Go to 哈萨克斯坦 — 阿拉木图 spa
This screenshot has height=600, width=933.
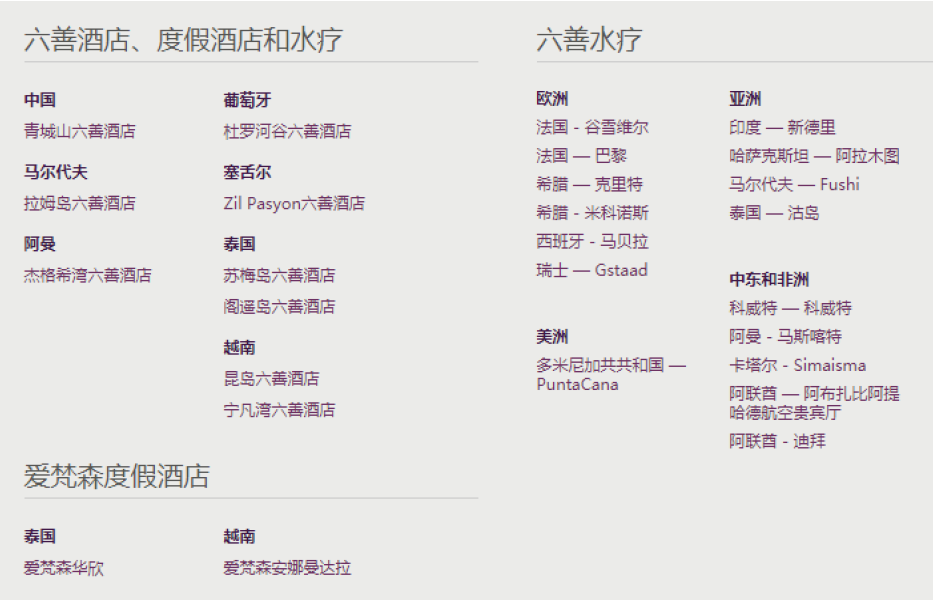pos(814,156)
